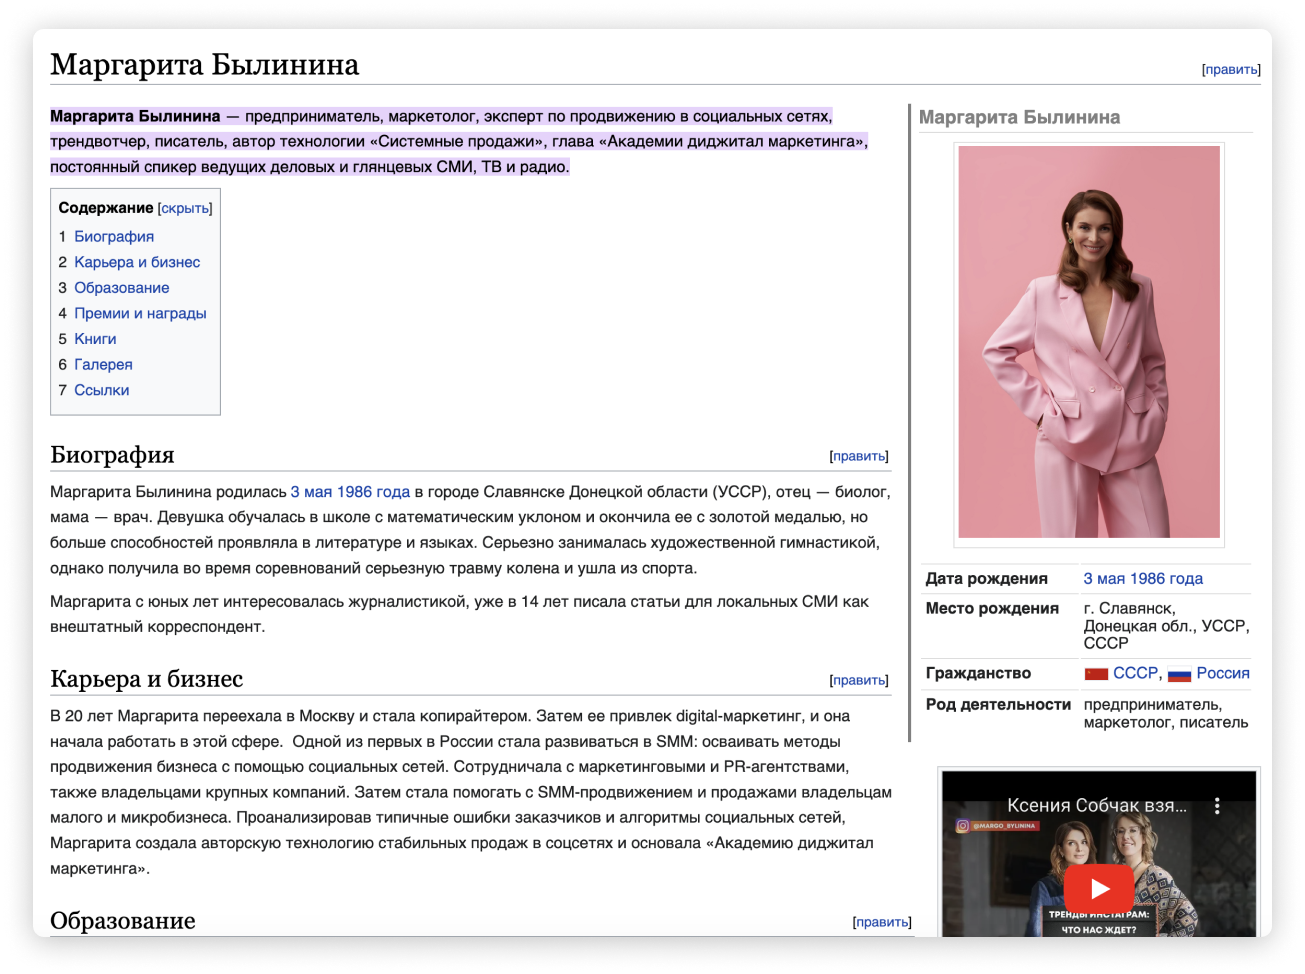Click the Биография section heading
Viewport: 1305px width, 974px height.
click(x=112, y=455)
